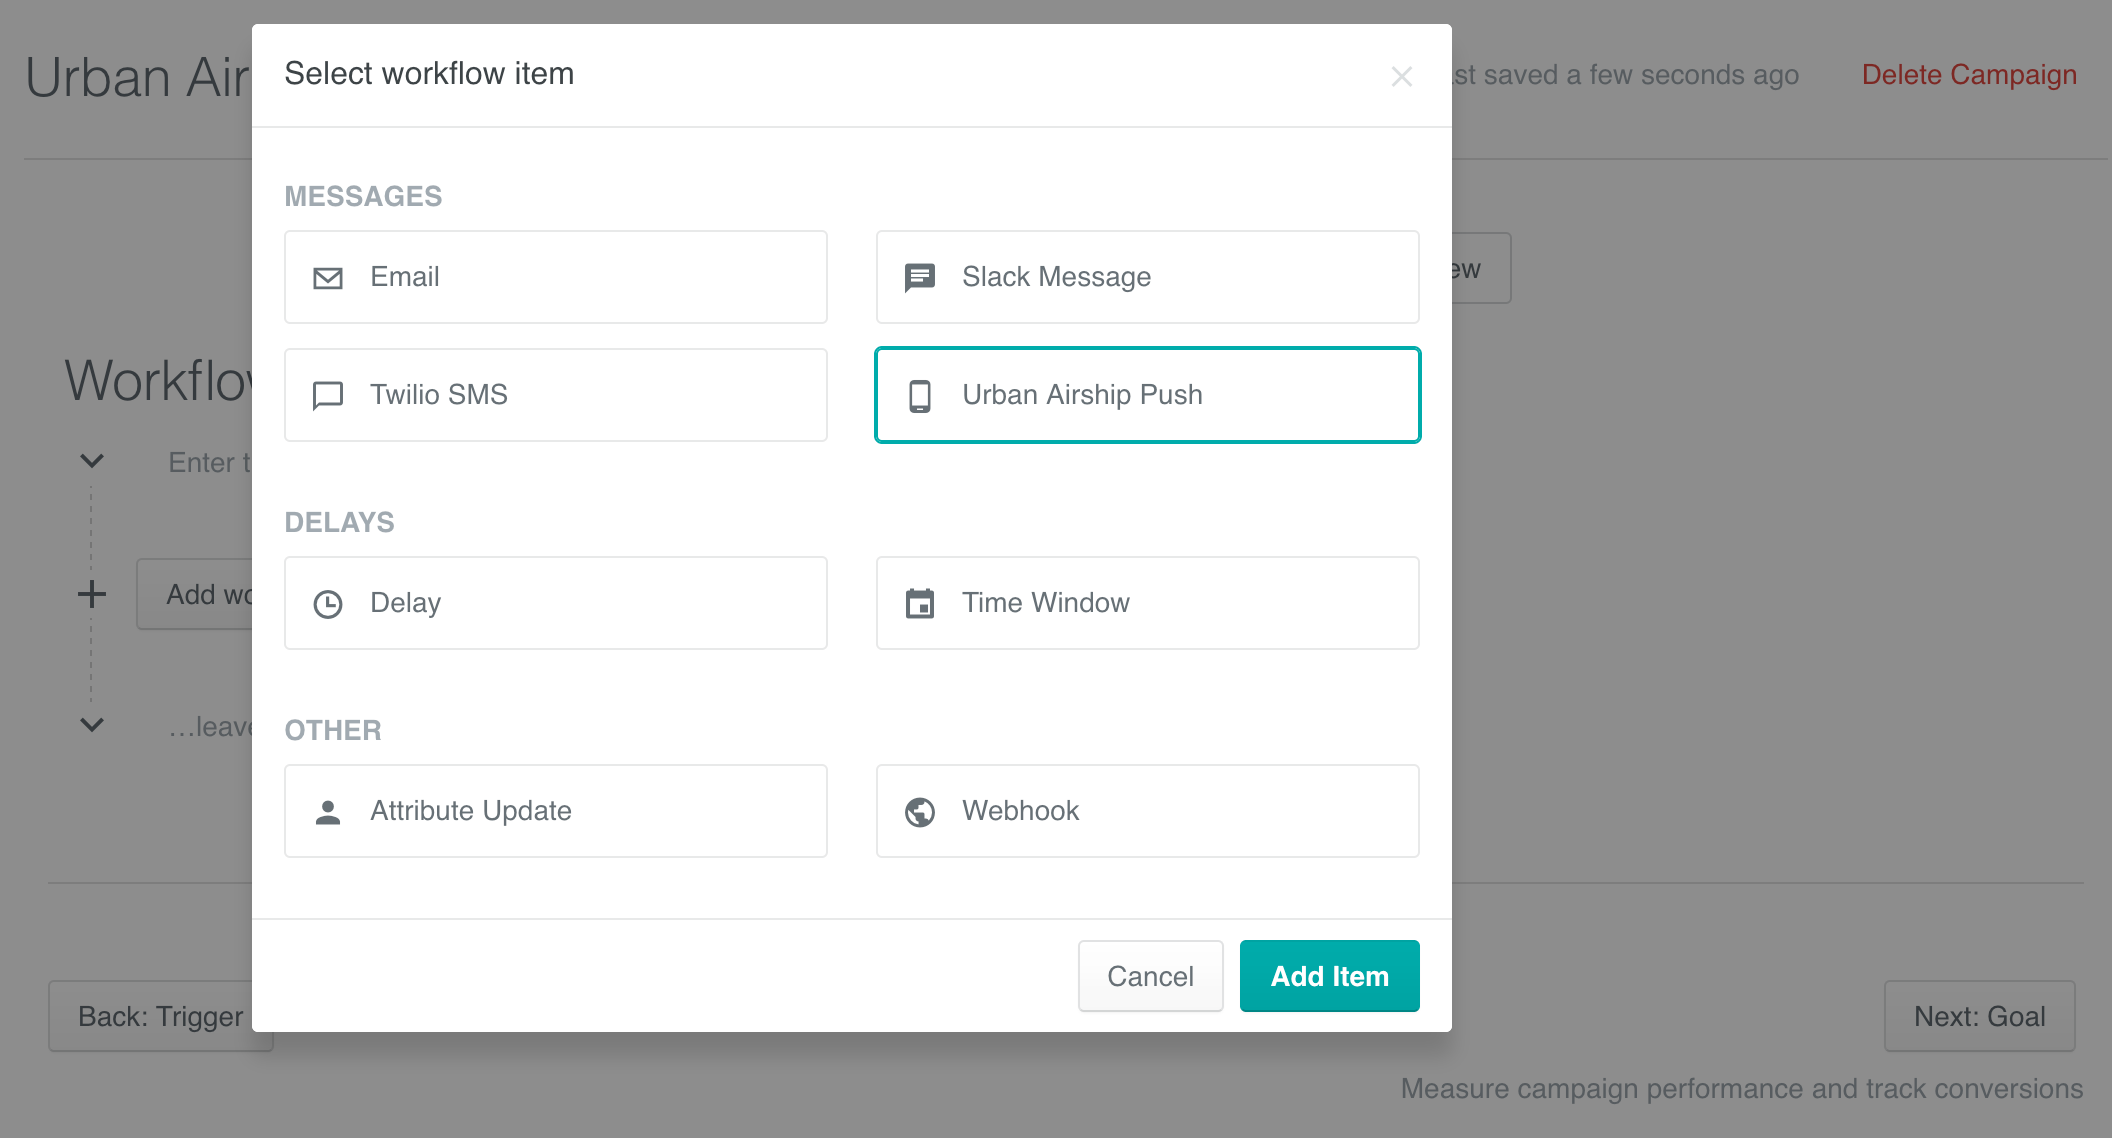Screen dimensions: 2112x1138
Task: Go to Next: Goal step
Action: (1978, 1016)
